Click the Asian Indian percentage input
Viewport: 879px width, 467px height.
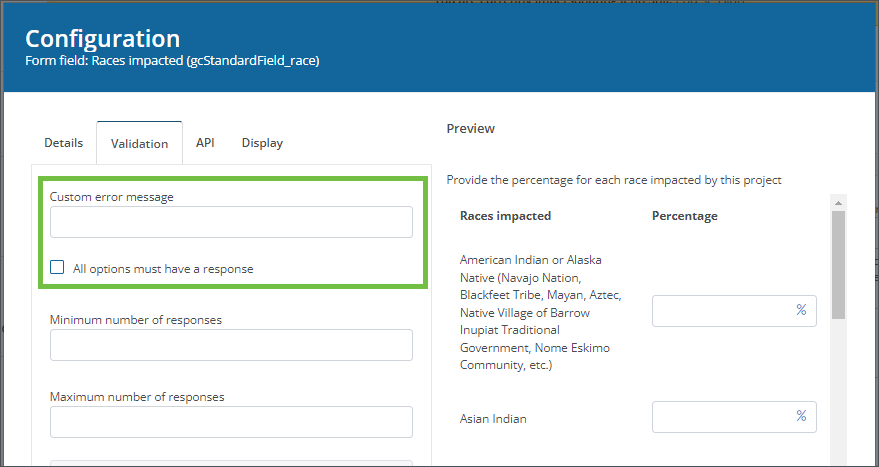coord(722,417)
